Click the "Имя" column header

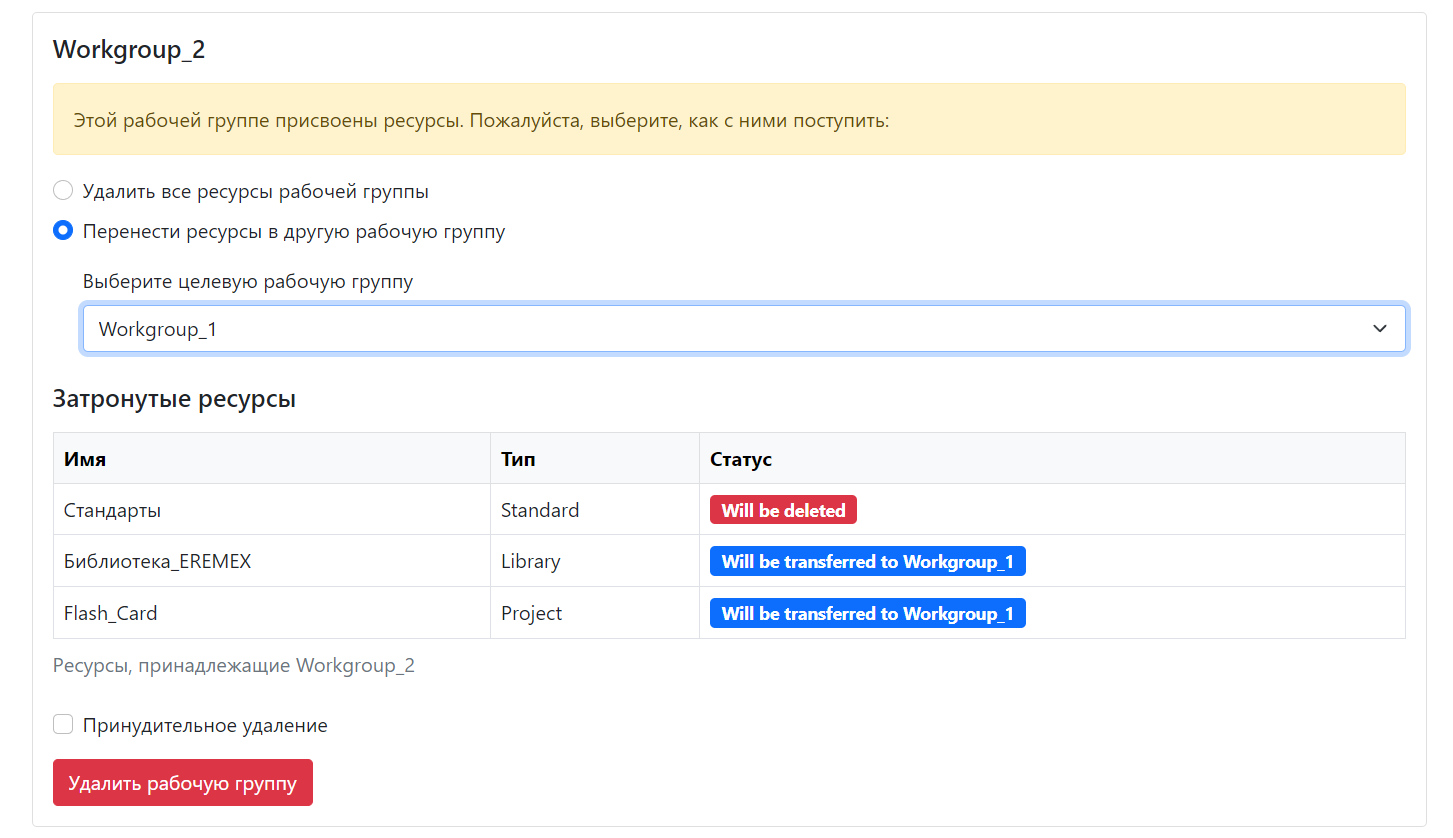85,459
